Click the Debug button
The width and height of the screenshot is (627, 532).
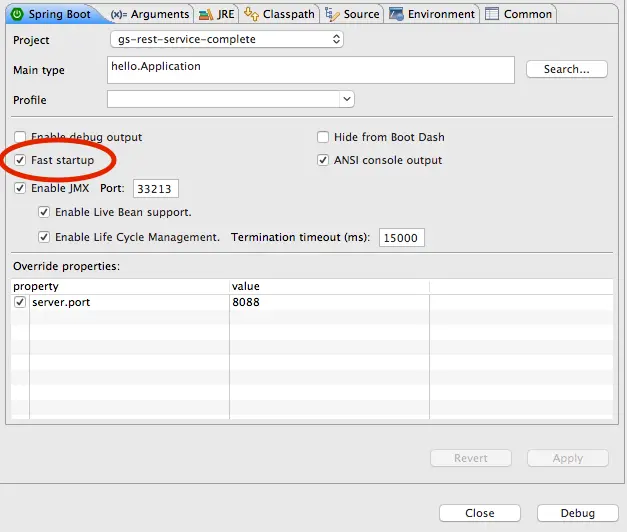578,513
